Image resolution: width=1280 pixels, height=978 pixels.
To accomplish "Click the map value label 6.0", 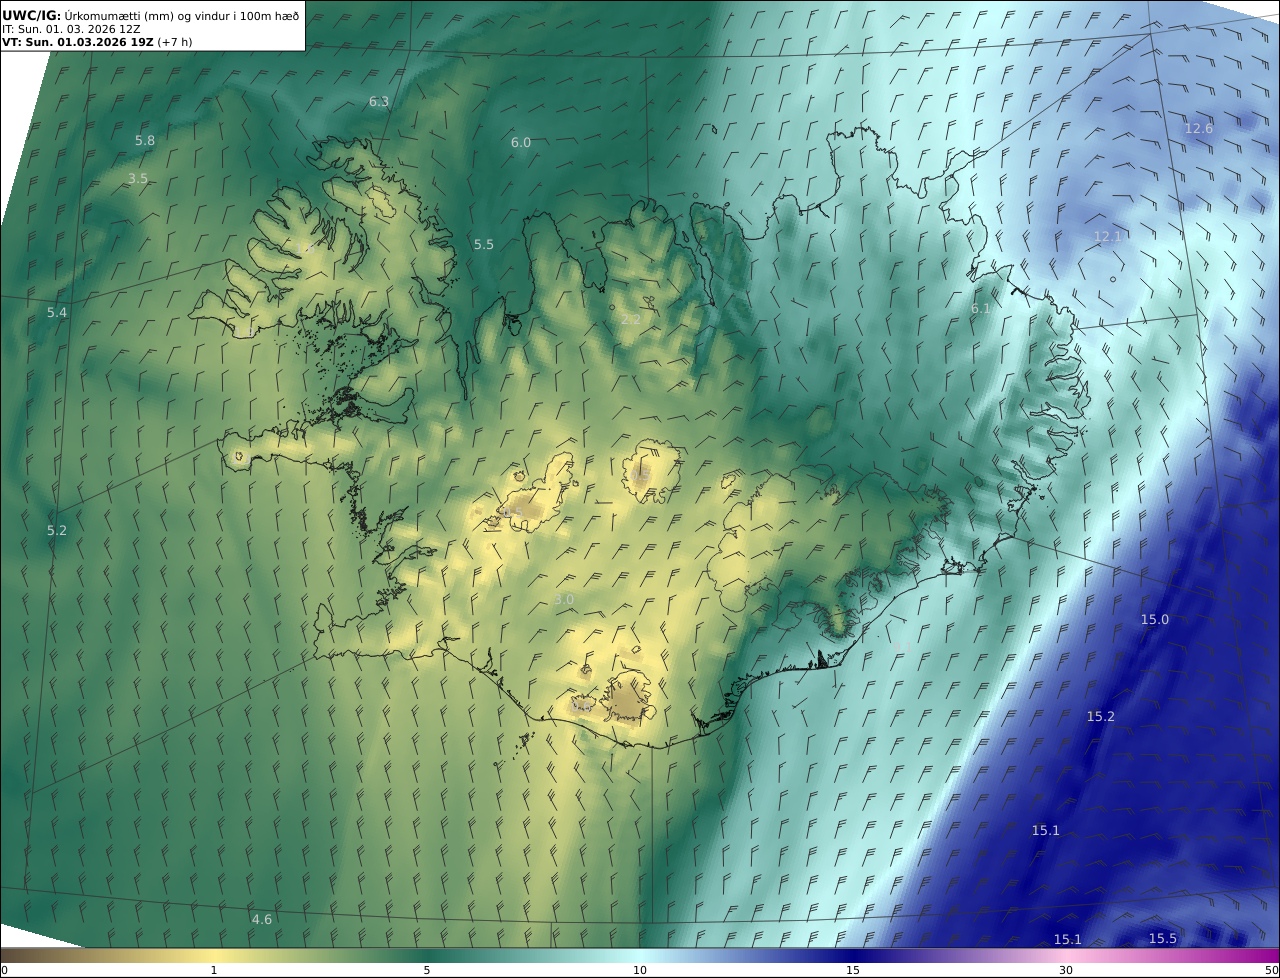I will (x=521, y=143).
